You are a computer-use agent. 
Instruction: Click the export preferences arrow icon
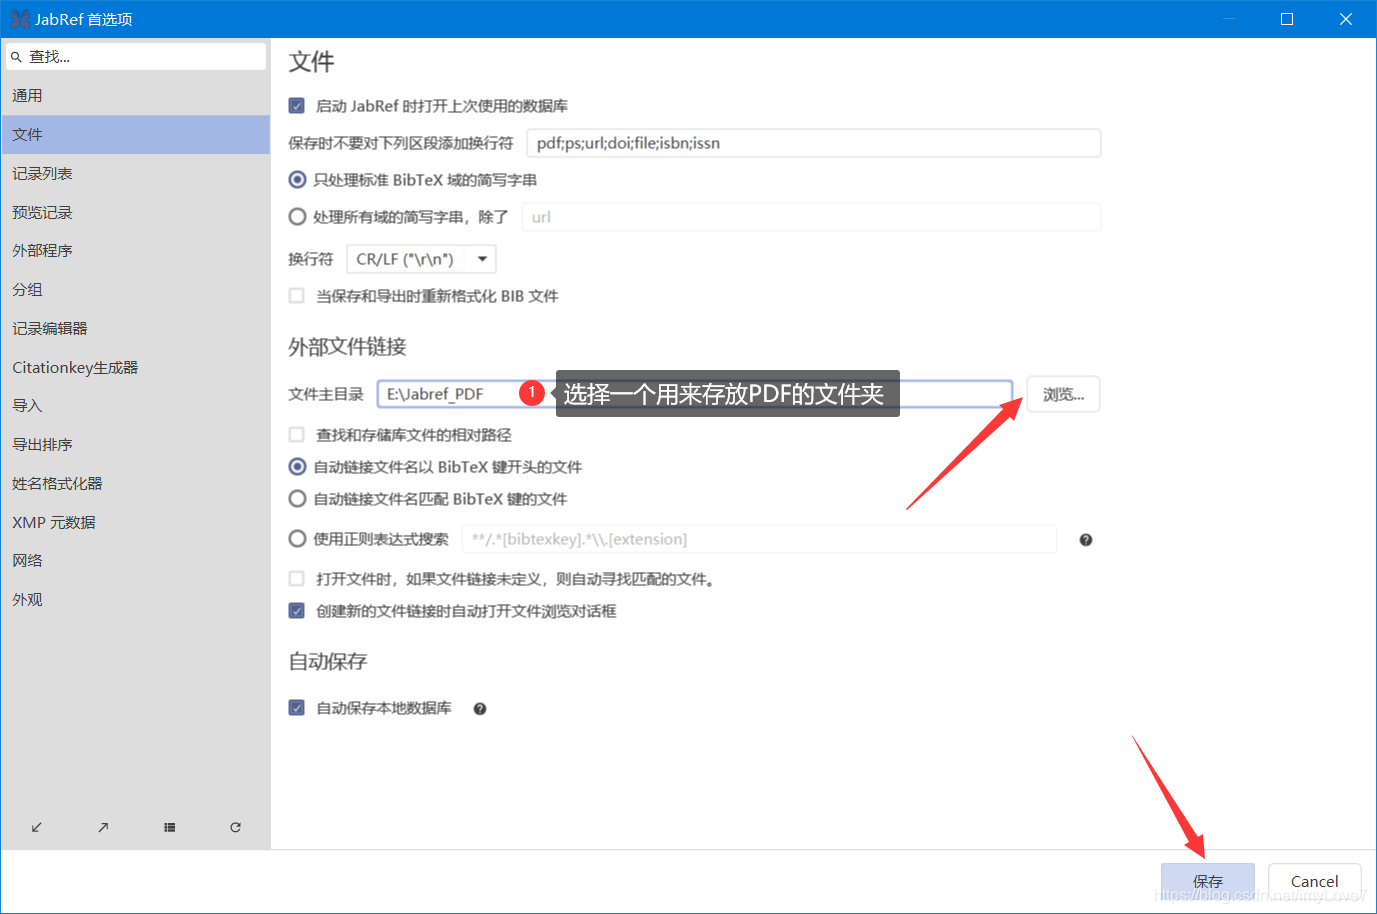(x=103, y=827)
